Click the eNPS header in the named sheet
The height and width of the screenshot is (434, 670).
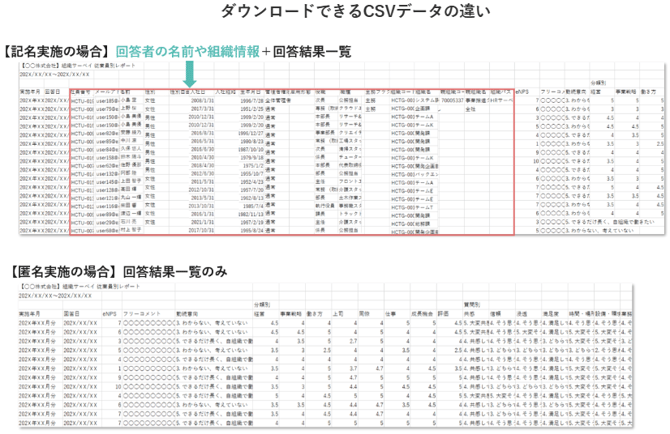[x=522, y=92]
